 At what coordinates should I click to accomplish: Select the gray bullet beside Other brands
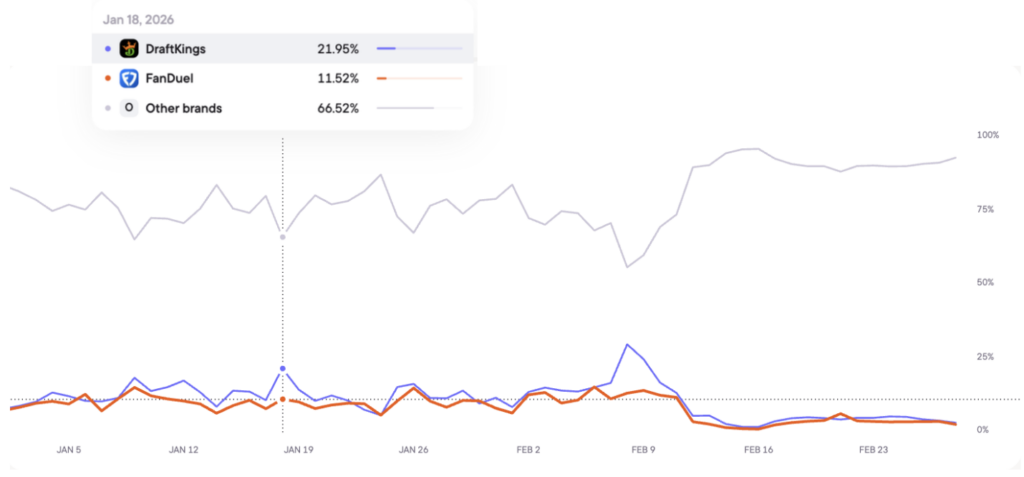click(x=108, y=108)
